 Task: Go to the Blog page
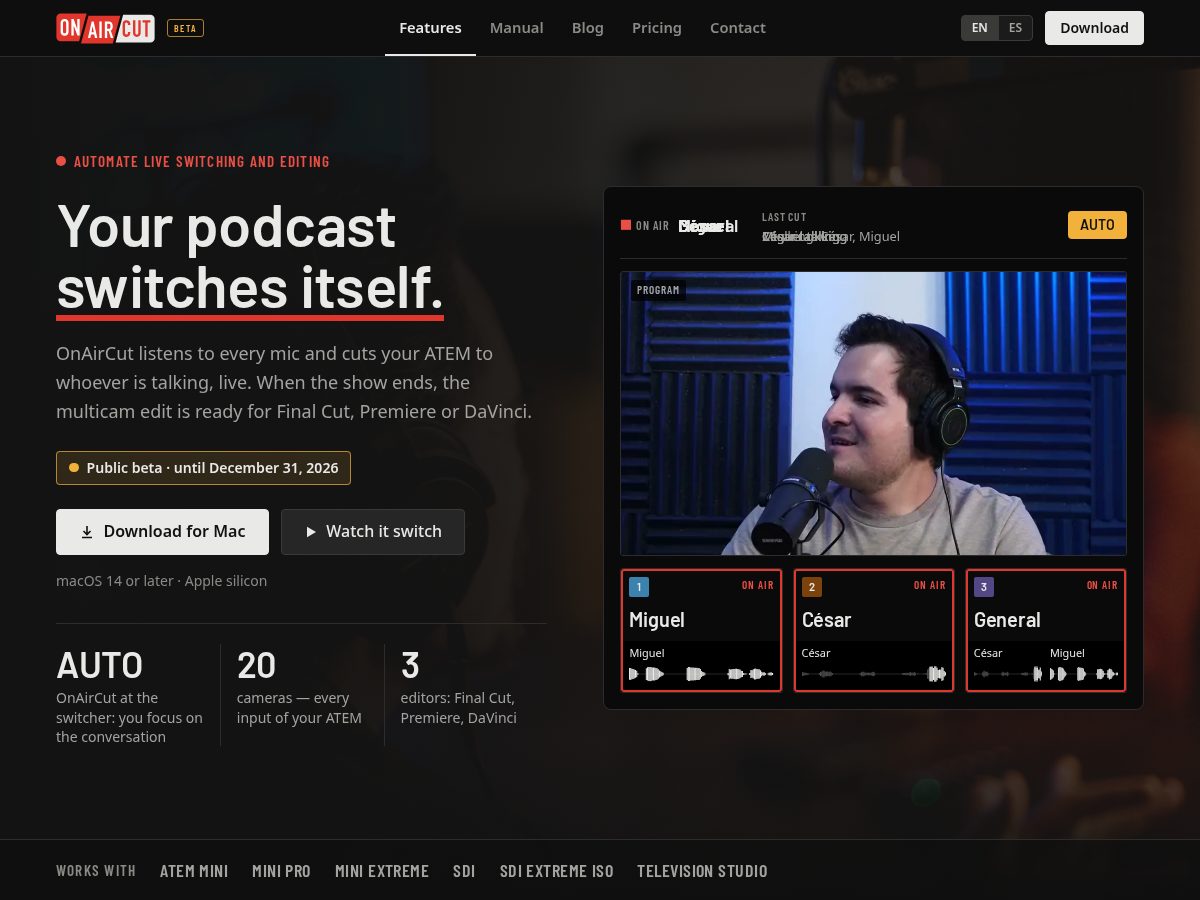588,28
